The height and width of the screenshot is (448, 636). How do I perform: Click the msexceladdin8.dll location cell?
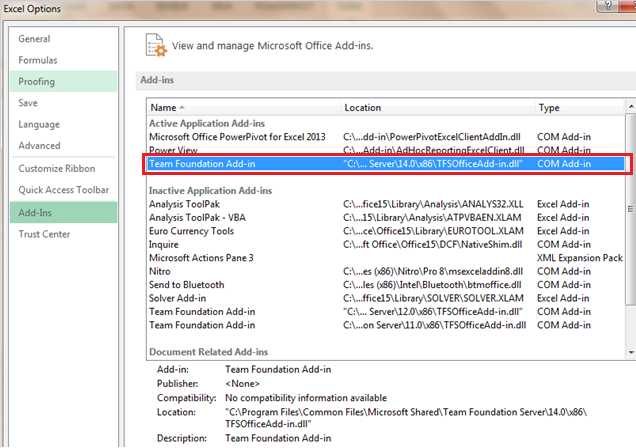433,271
